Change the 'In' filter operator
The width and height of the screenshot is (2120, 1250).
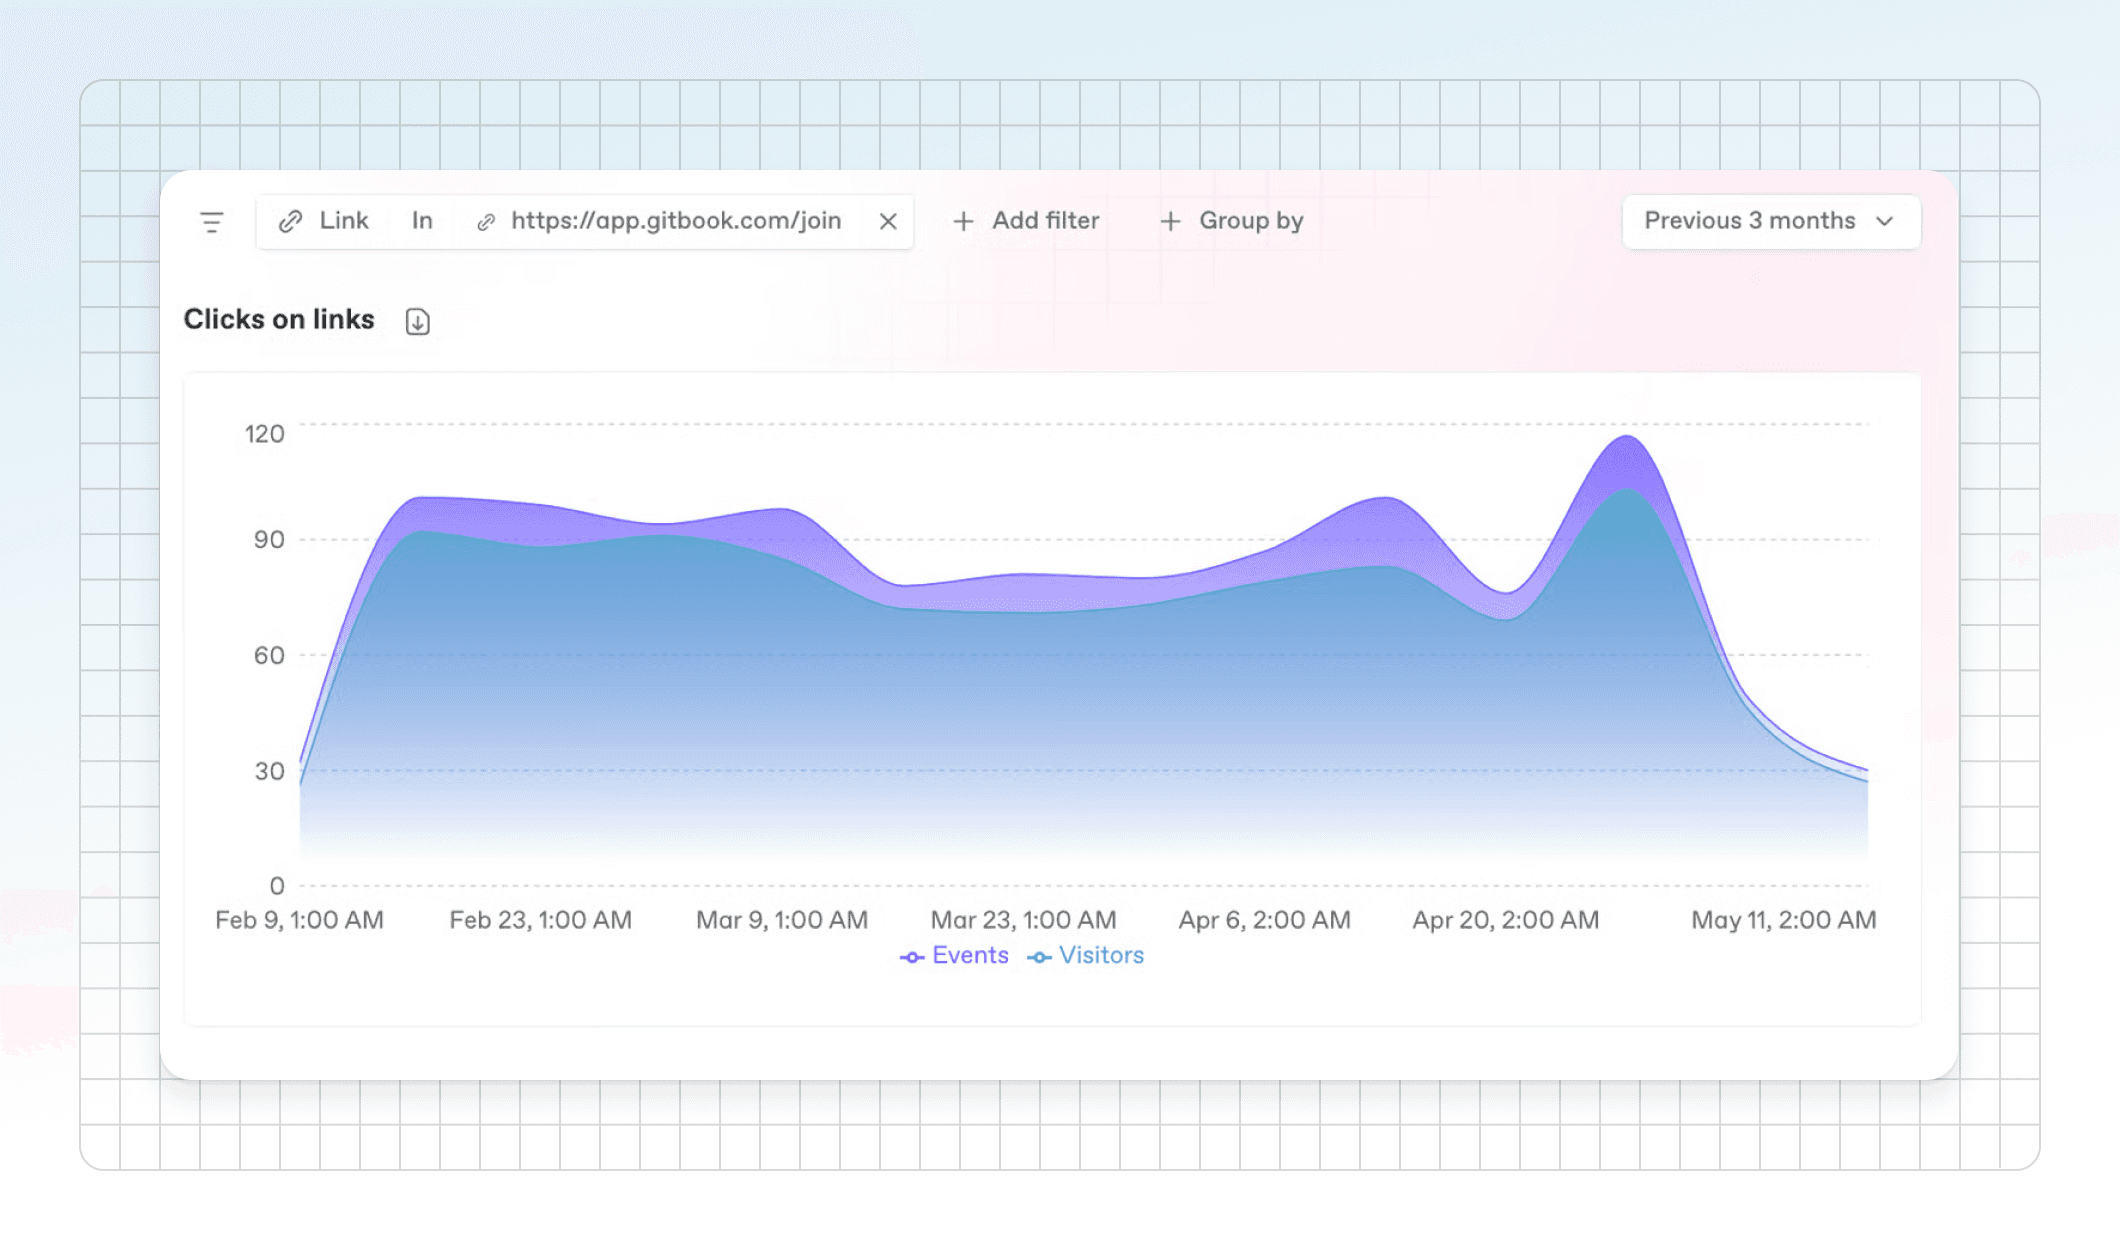[422, 221]
